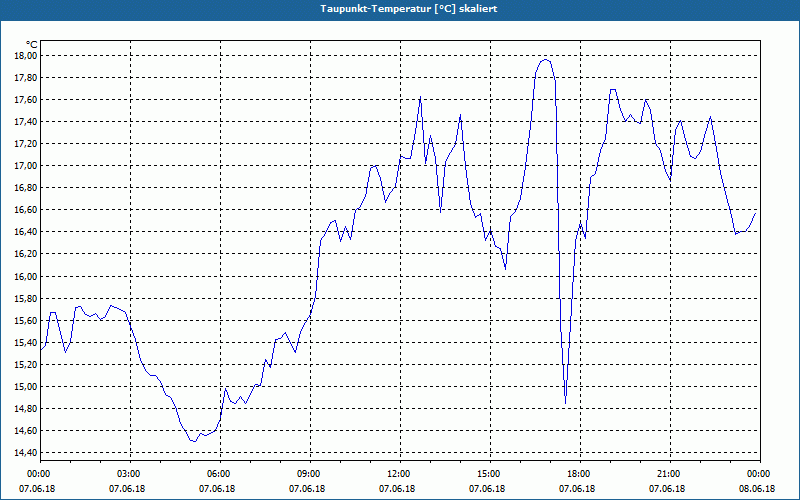Click the 16,80 y-axis label

point(27,188)
